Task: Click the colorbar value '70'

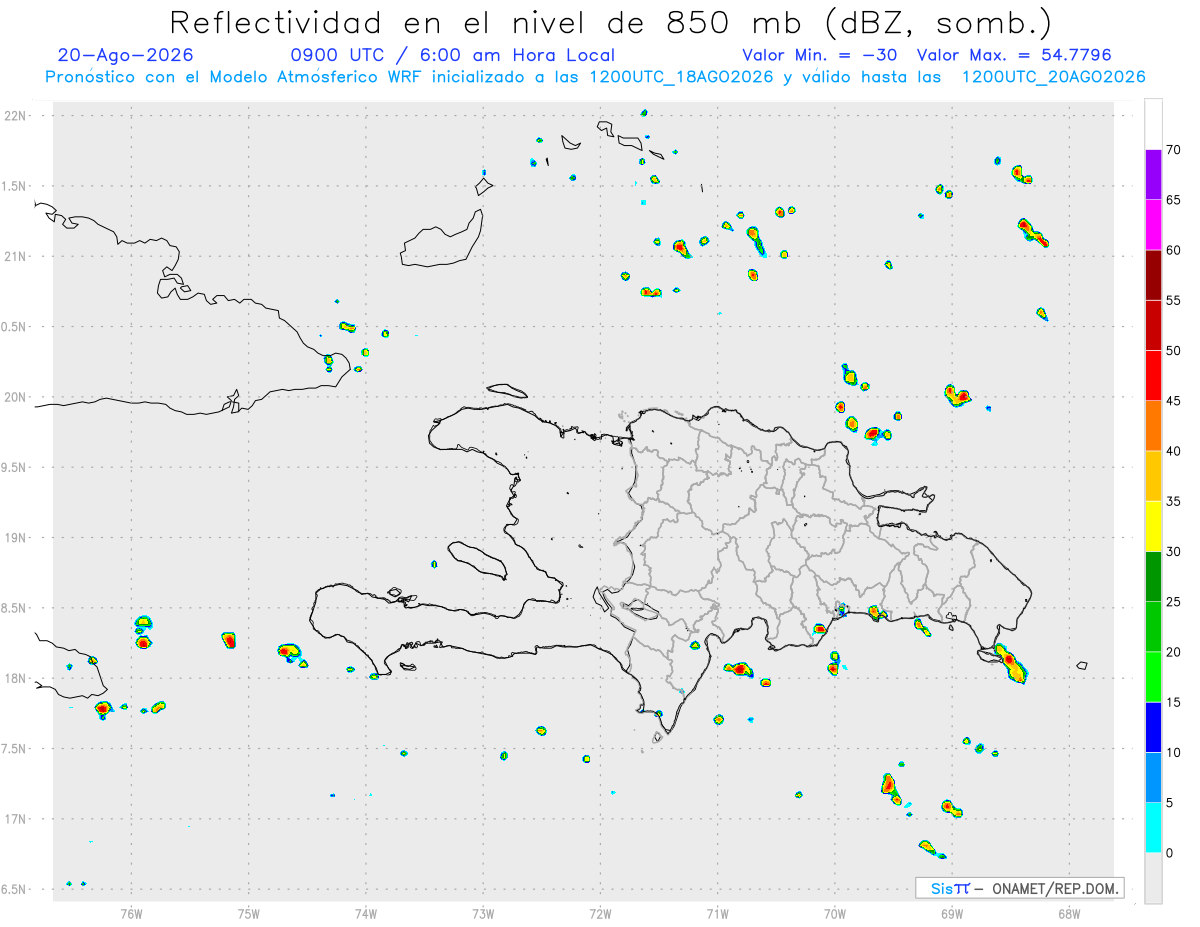Action: (1173, 150)
